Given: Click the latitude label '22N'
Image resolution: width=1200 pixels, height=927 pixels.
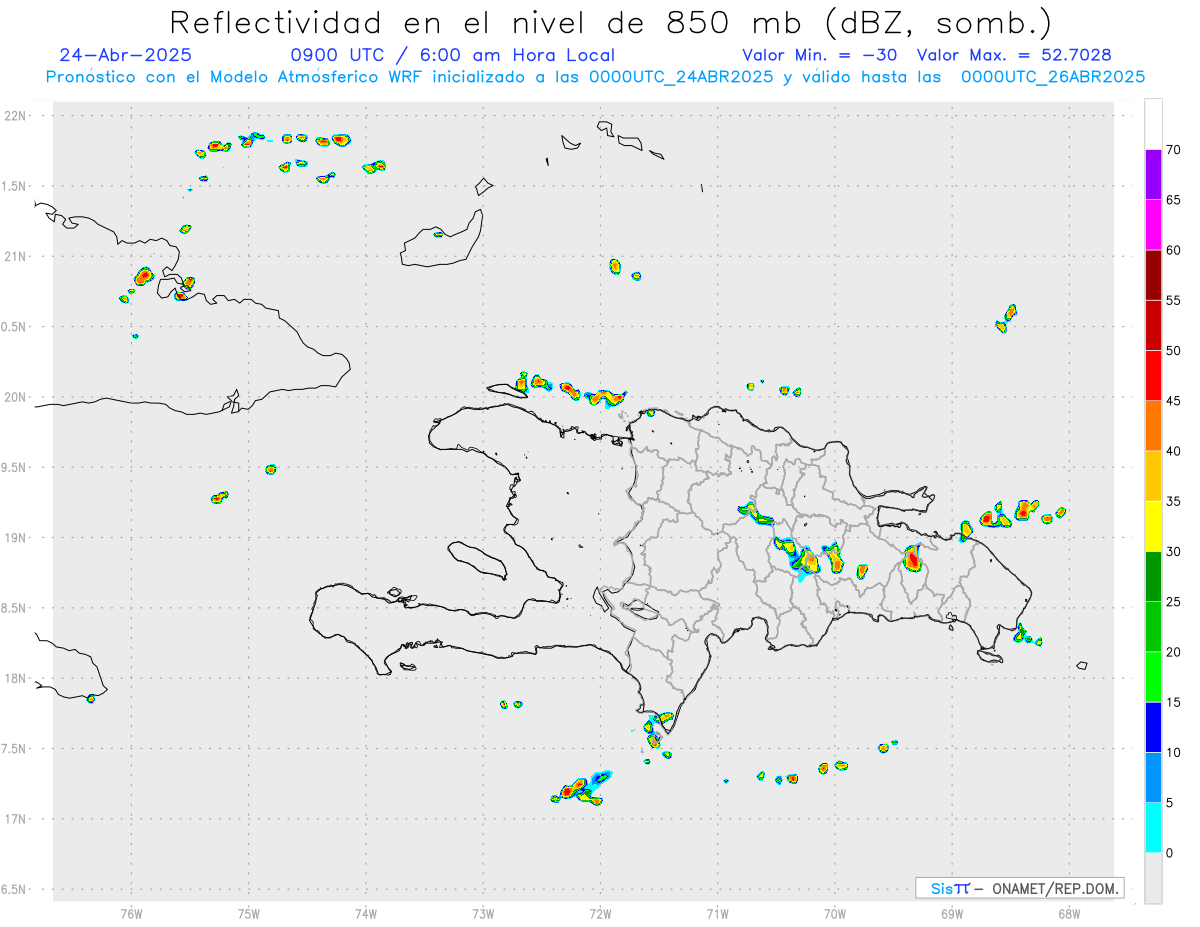Looking at the screenshot, I should tap(17, 116).
